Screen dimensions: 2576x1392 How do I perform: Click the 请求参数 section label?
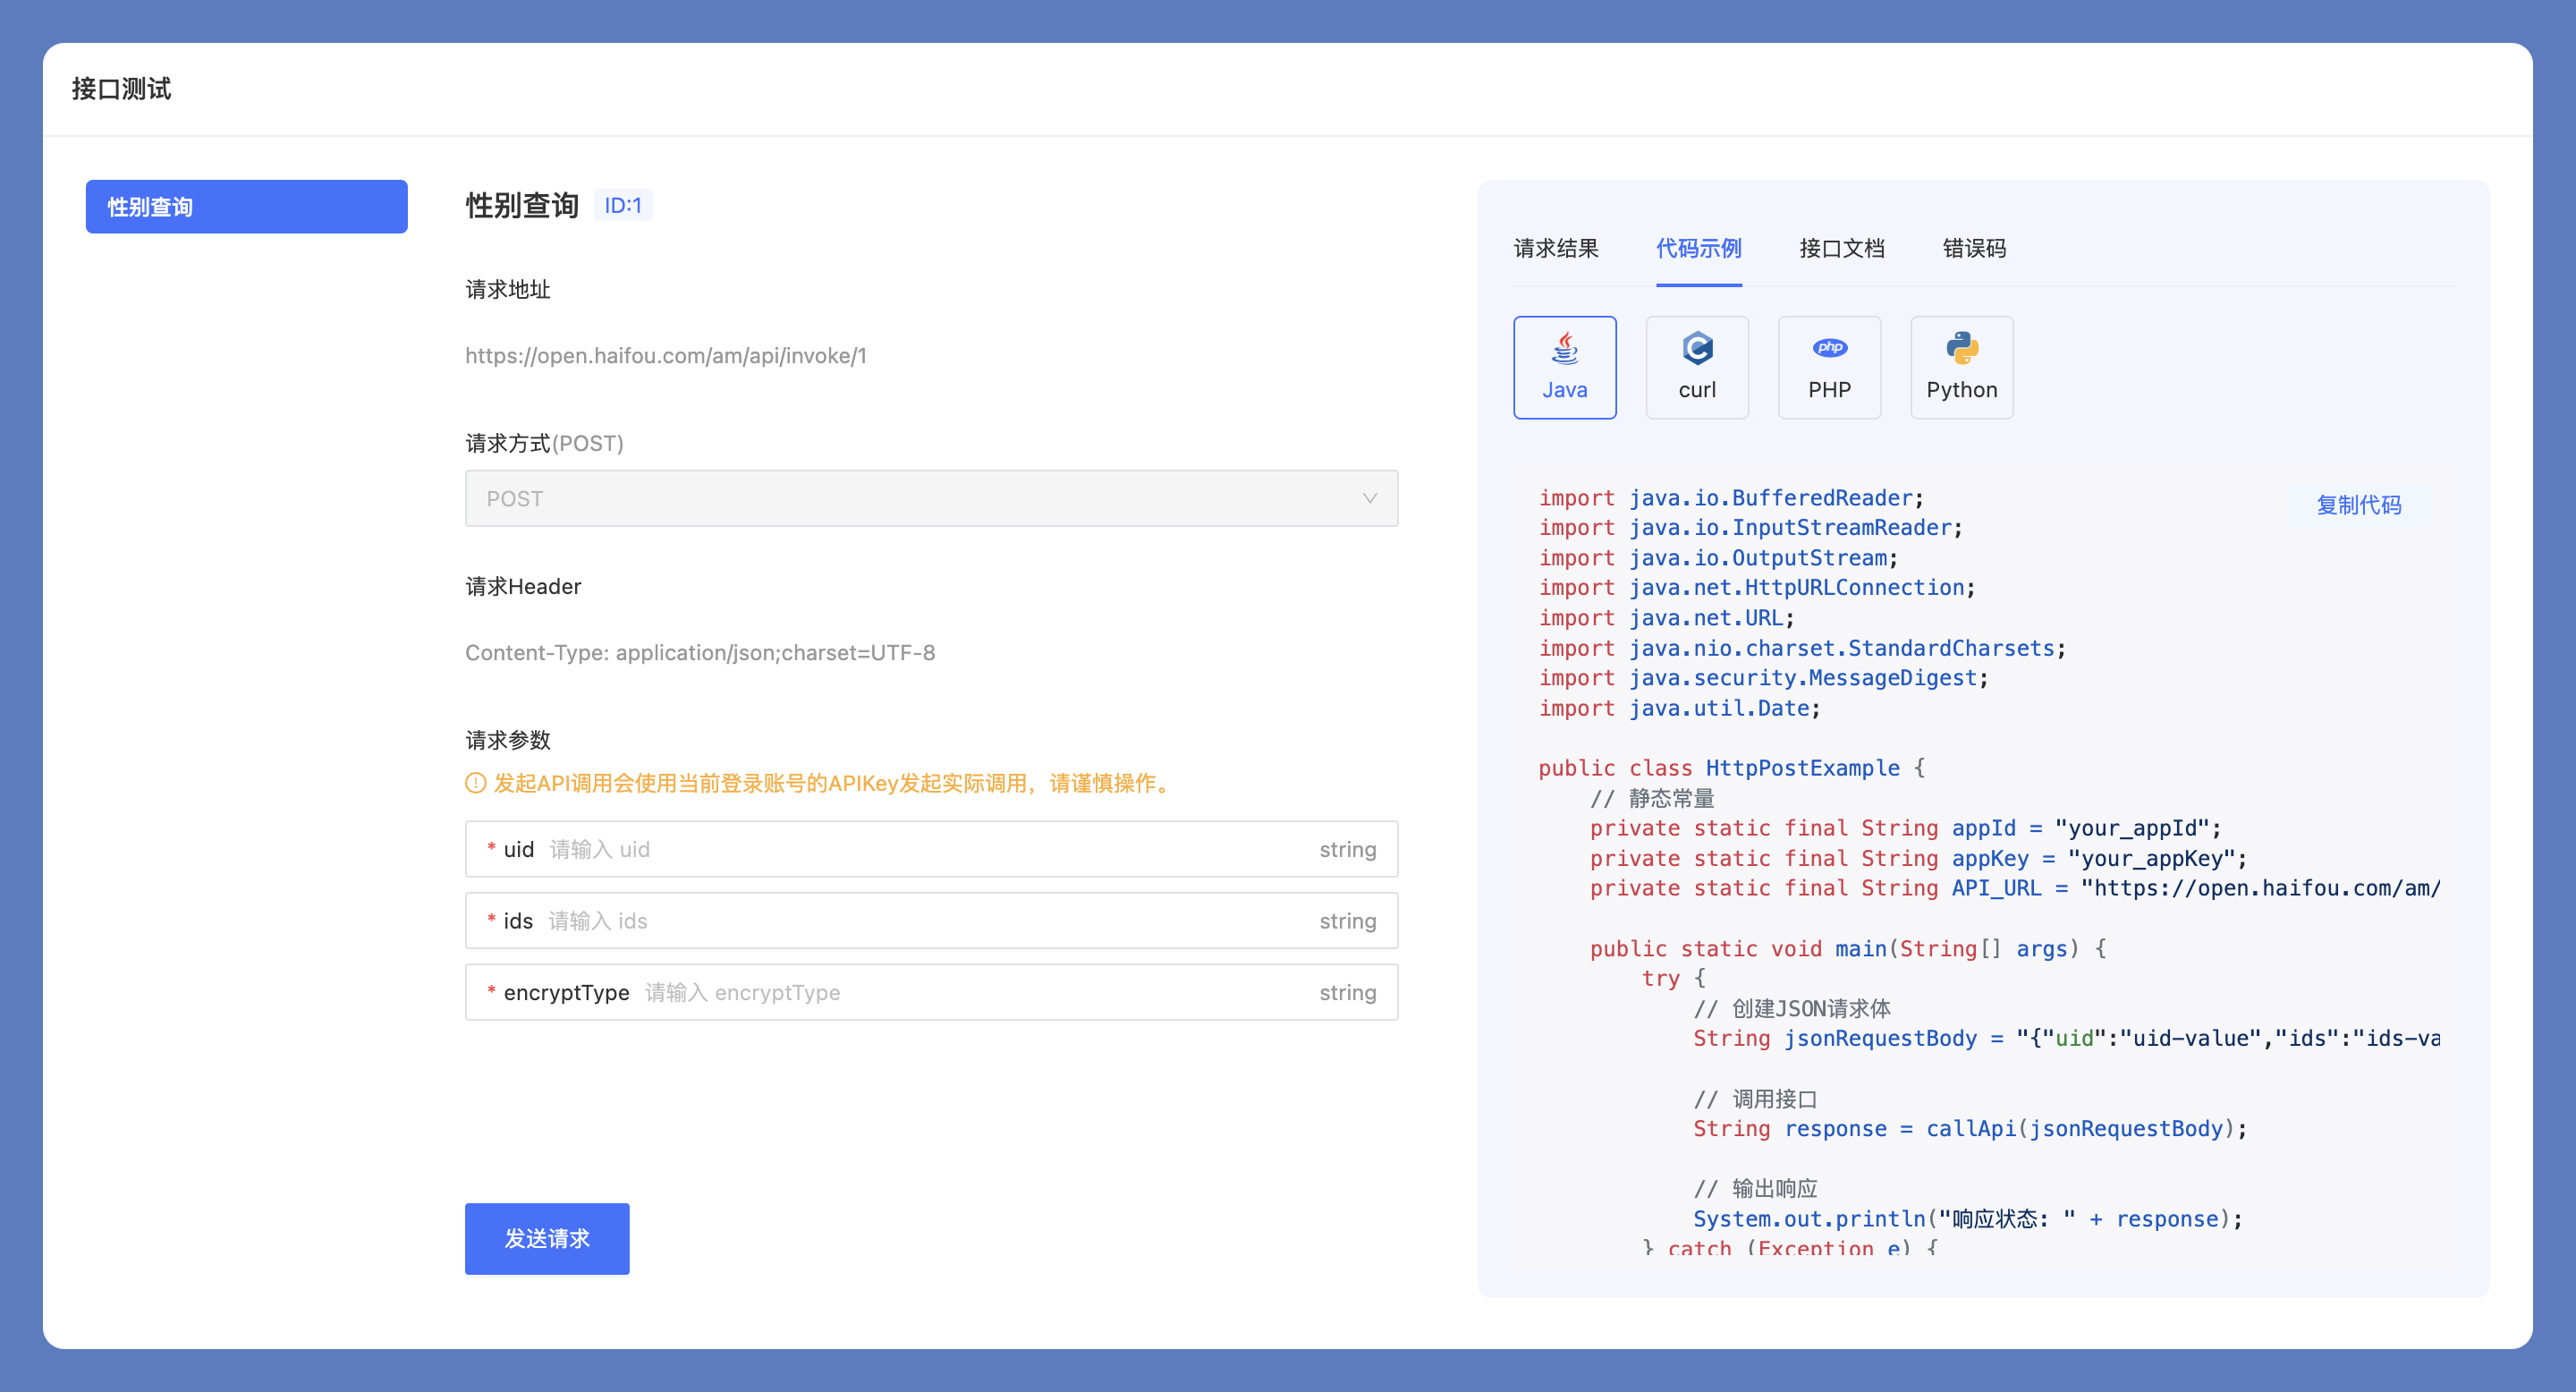pyautogui.click(x=508, y=740)
